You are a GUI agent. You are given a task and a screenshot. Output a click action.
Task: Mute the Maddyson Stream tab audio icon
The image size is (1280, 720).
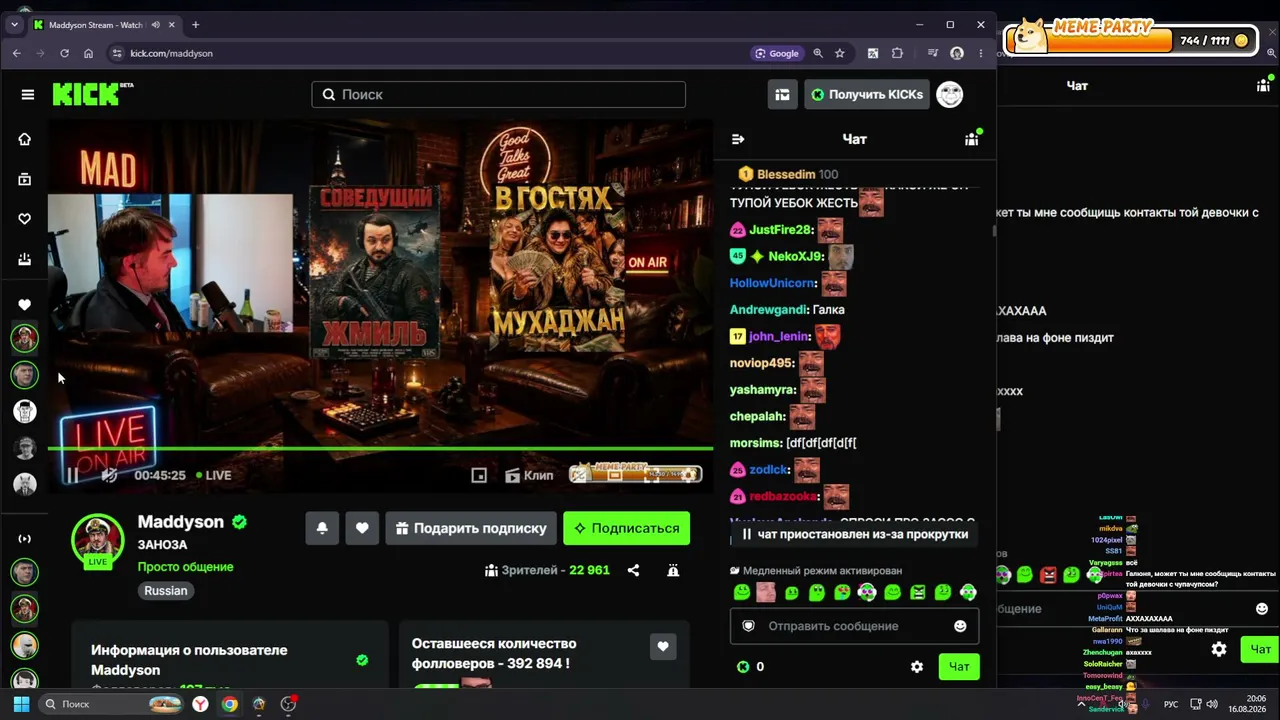coord(155,25)
